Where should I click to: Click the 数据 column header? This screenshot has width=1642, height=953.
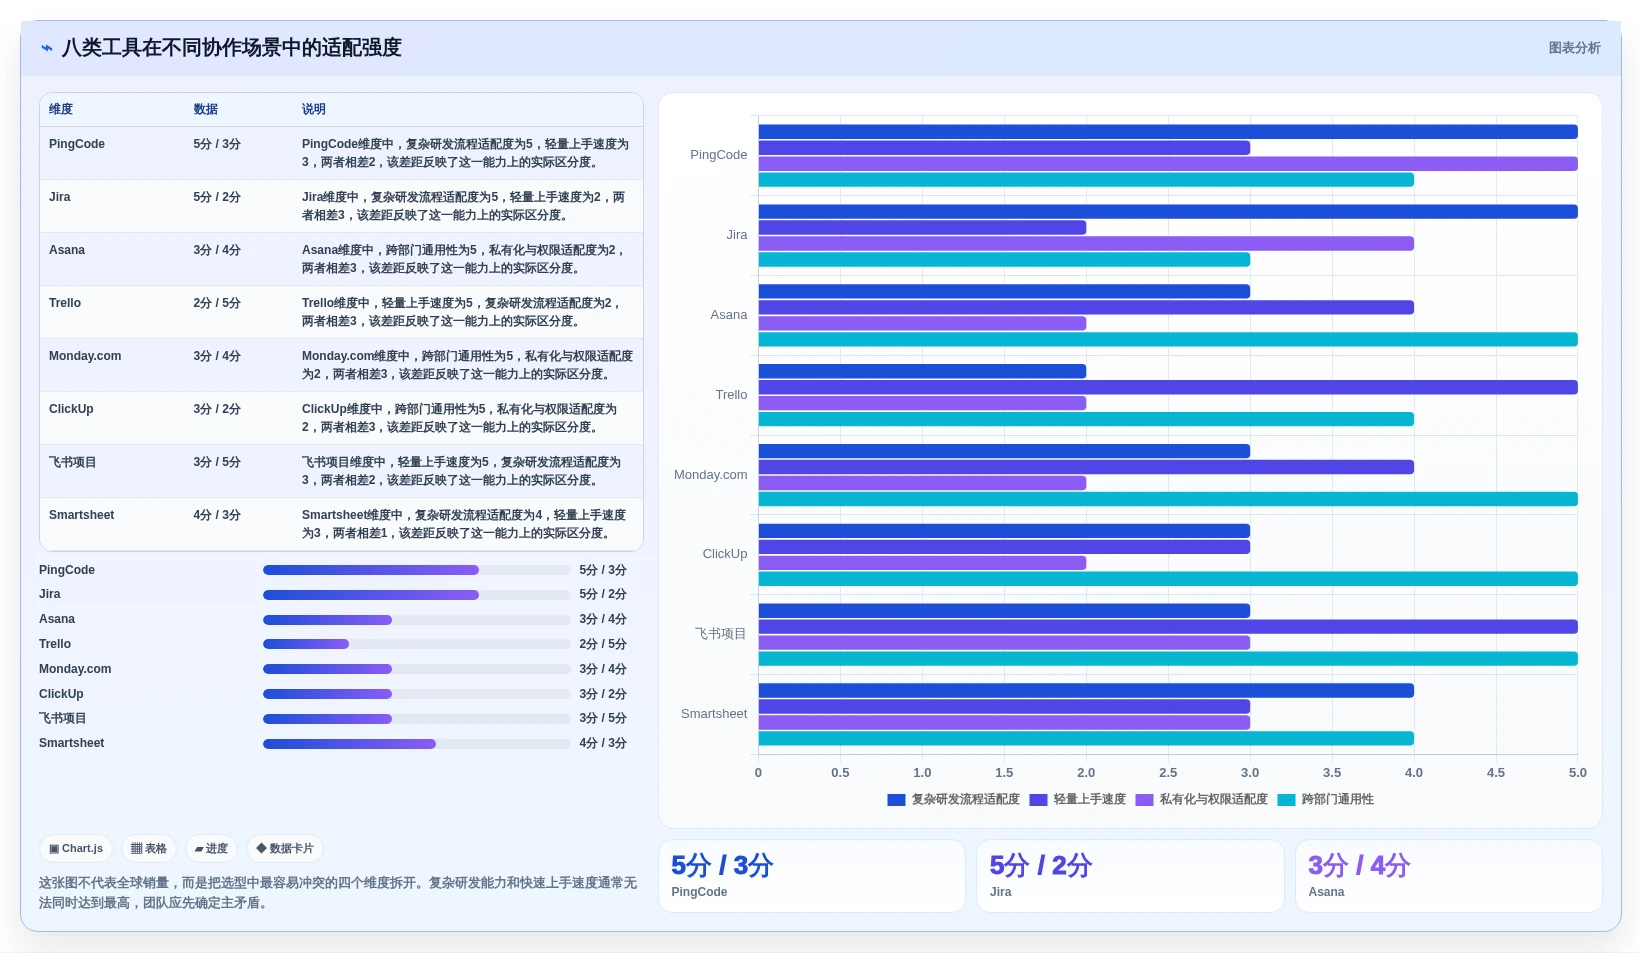tap(206, 110)
